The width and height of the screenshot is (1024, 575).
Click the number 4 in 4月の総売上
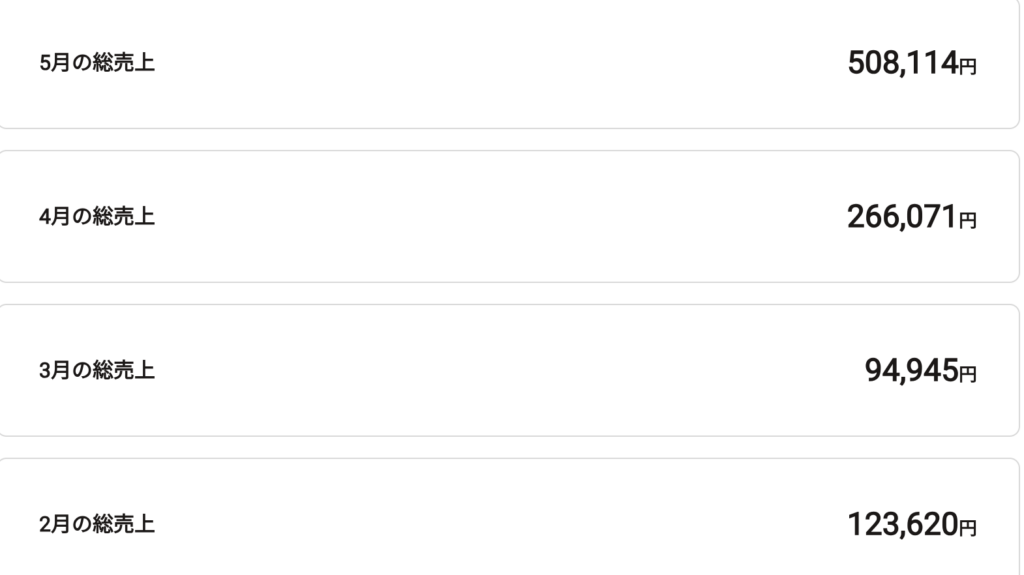coord(44,217)
